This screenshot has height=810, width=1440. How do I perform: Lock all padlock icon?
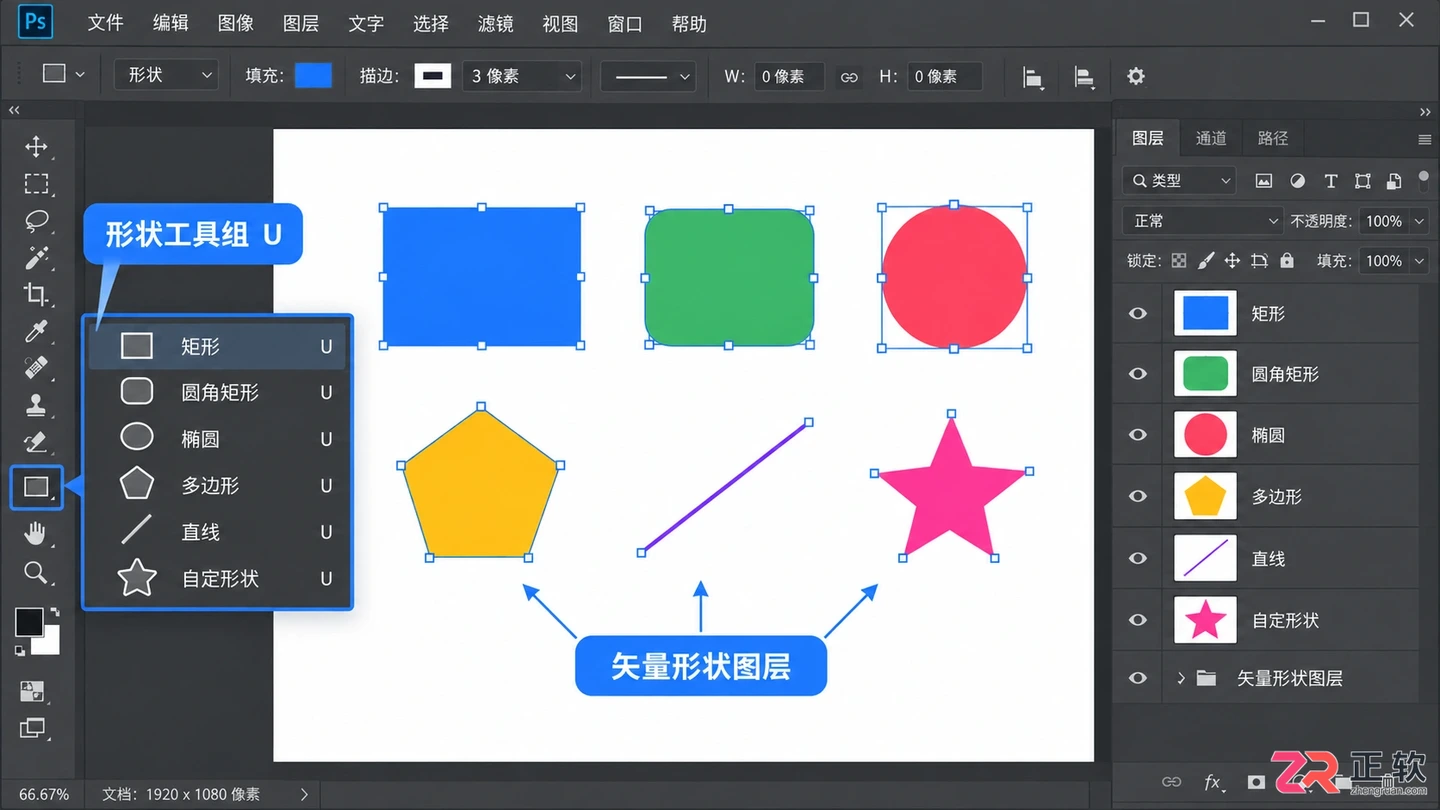pos(1287,260)
